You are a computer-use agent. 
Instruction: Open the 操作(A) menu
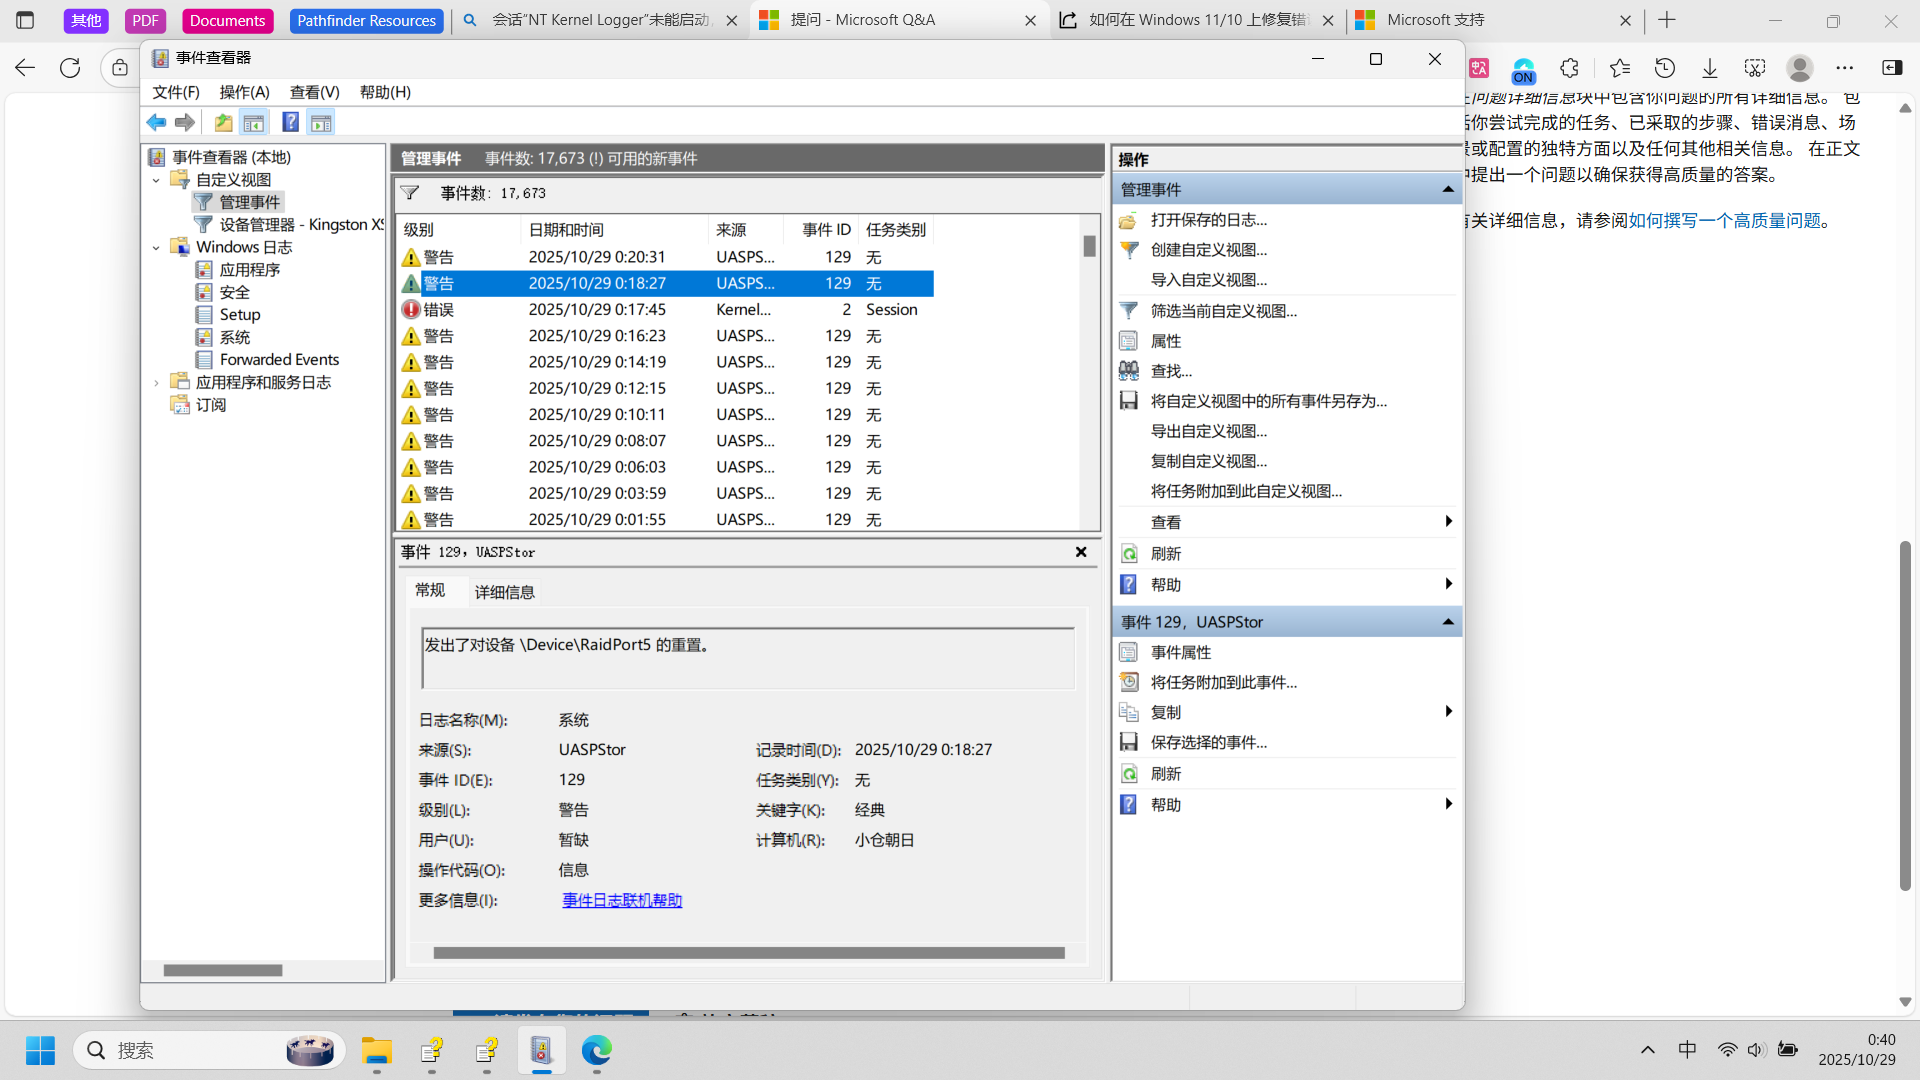coord(244,92)
